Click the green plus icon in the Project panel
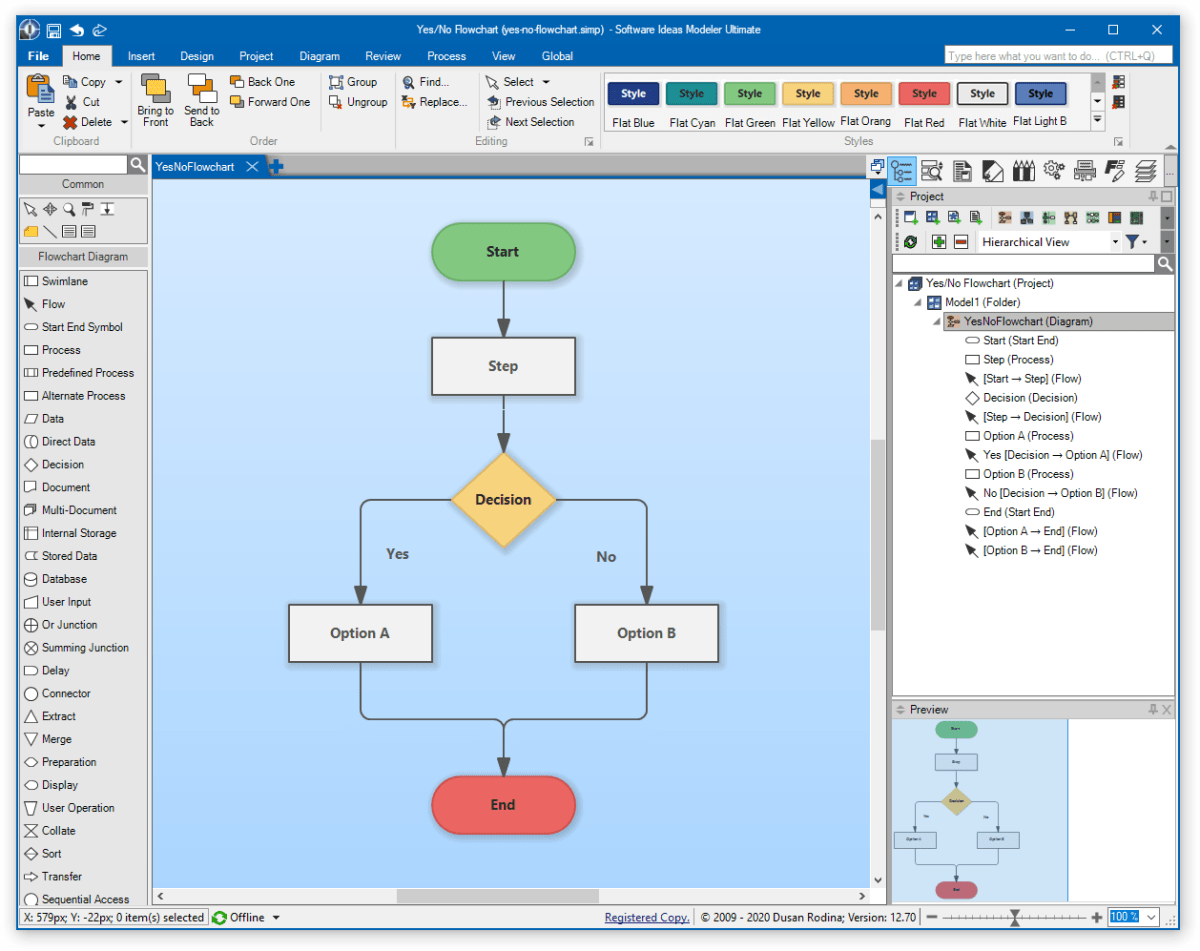Viewport: 1200px width, 951px height. (x=939, y=241)
